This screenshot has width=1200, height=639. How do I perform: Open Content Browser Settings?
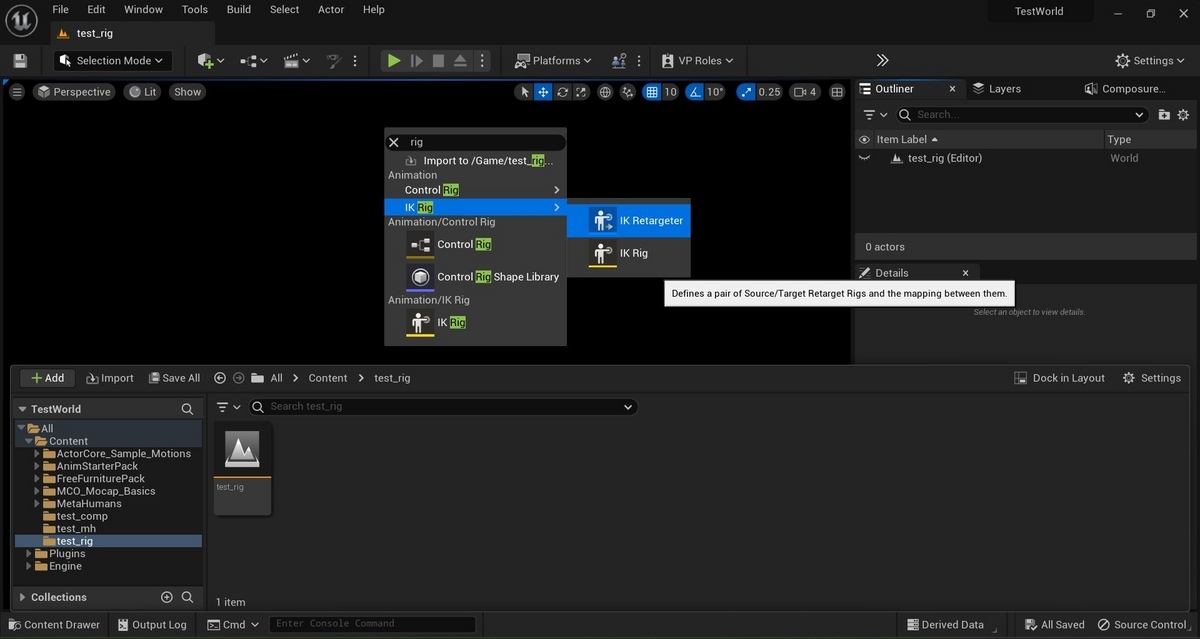[1151, 378]
